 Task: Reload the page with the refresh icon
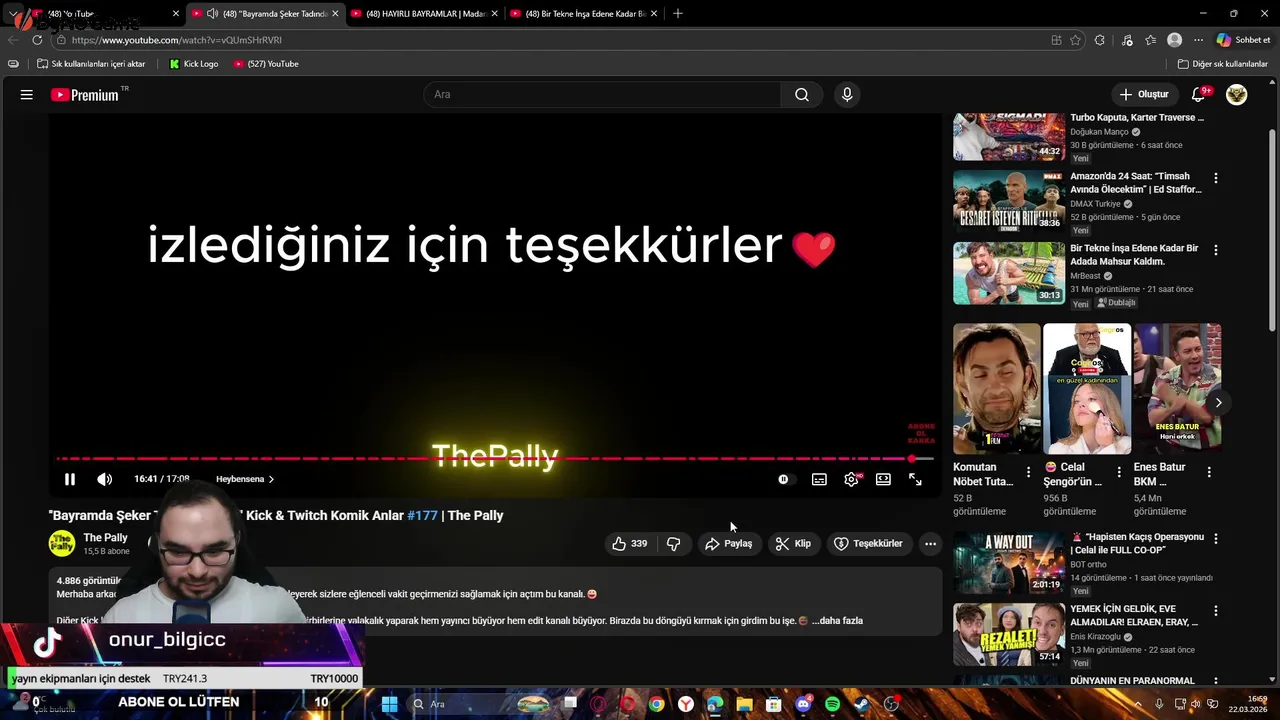click(37, 40)
